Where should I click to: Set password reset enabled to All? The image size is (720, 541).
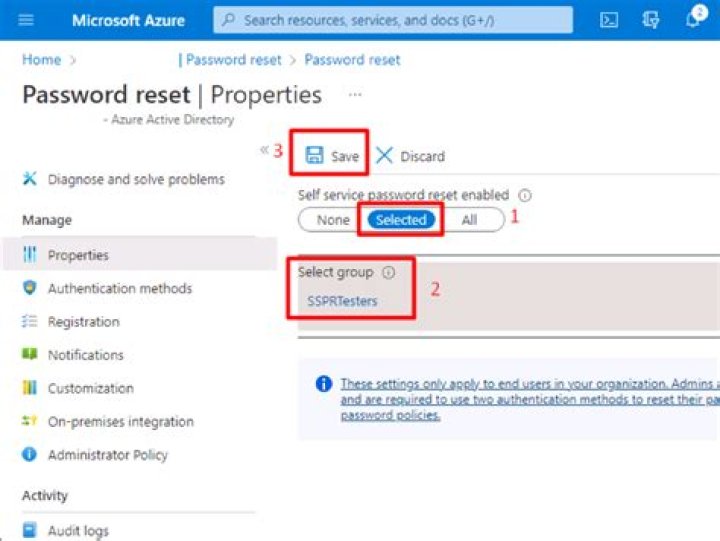click(469, 220)
